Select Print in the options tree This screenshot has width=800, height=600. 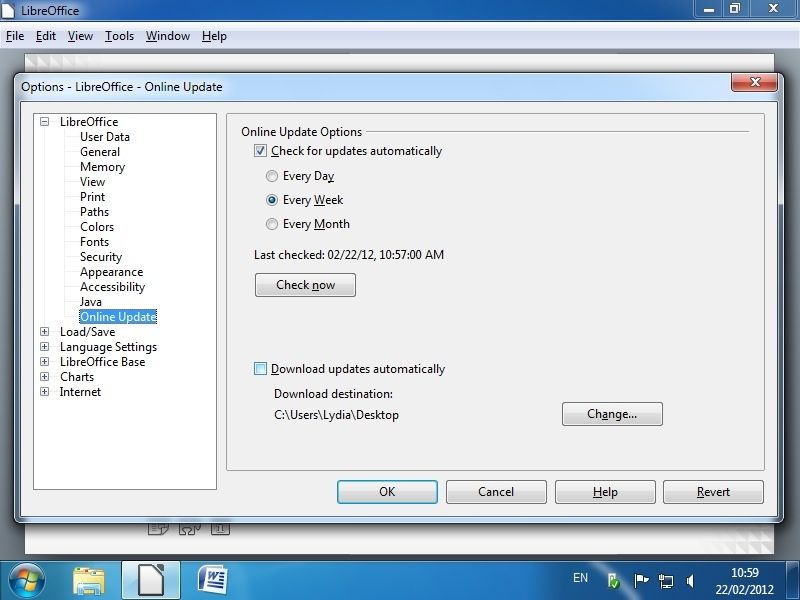92,197
